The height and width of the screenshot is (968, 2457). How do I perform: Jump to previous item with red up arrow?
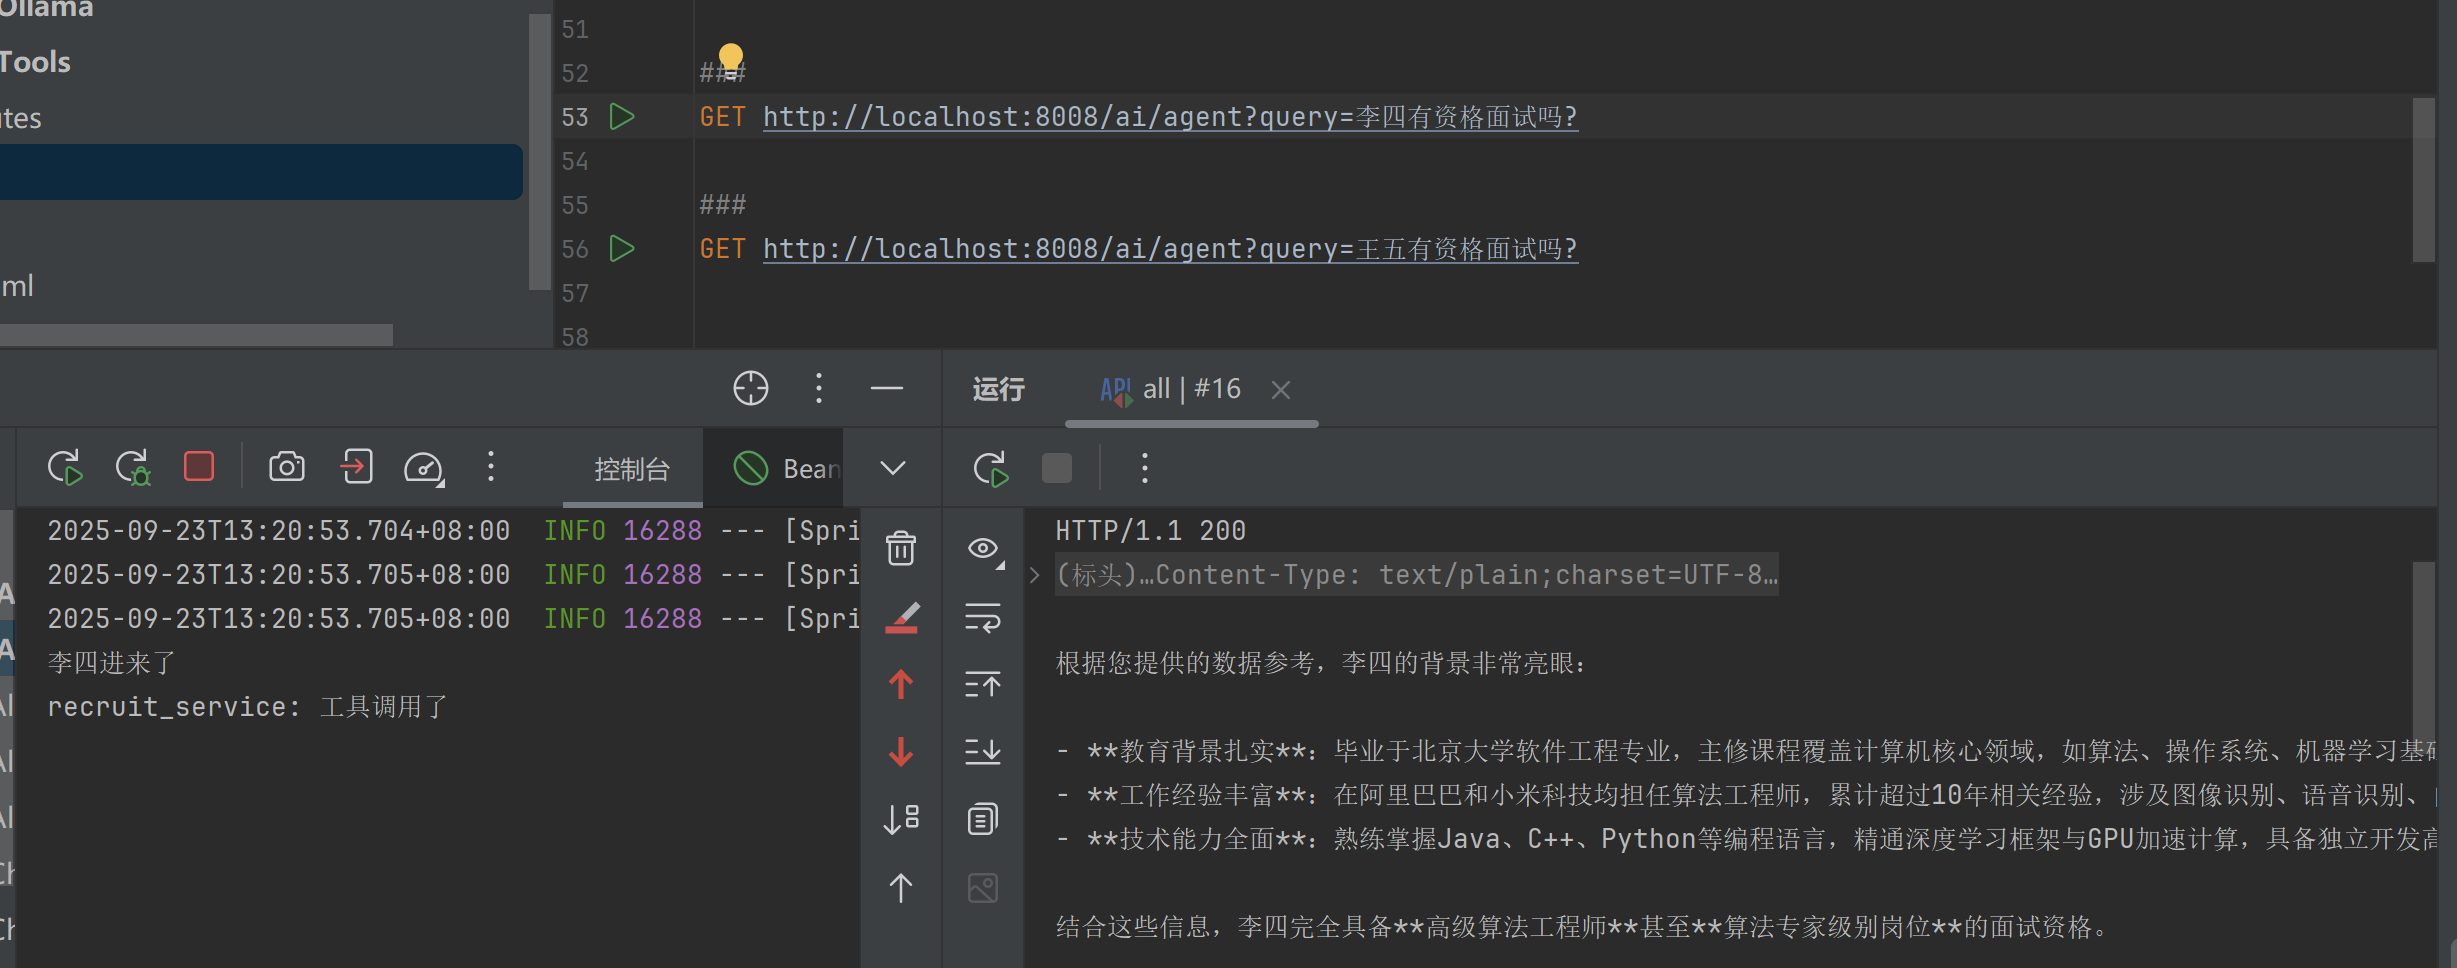click(901, 684)
